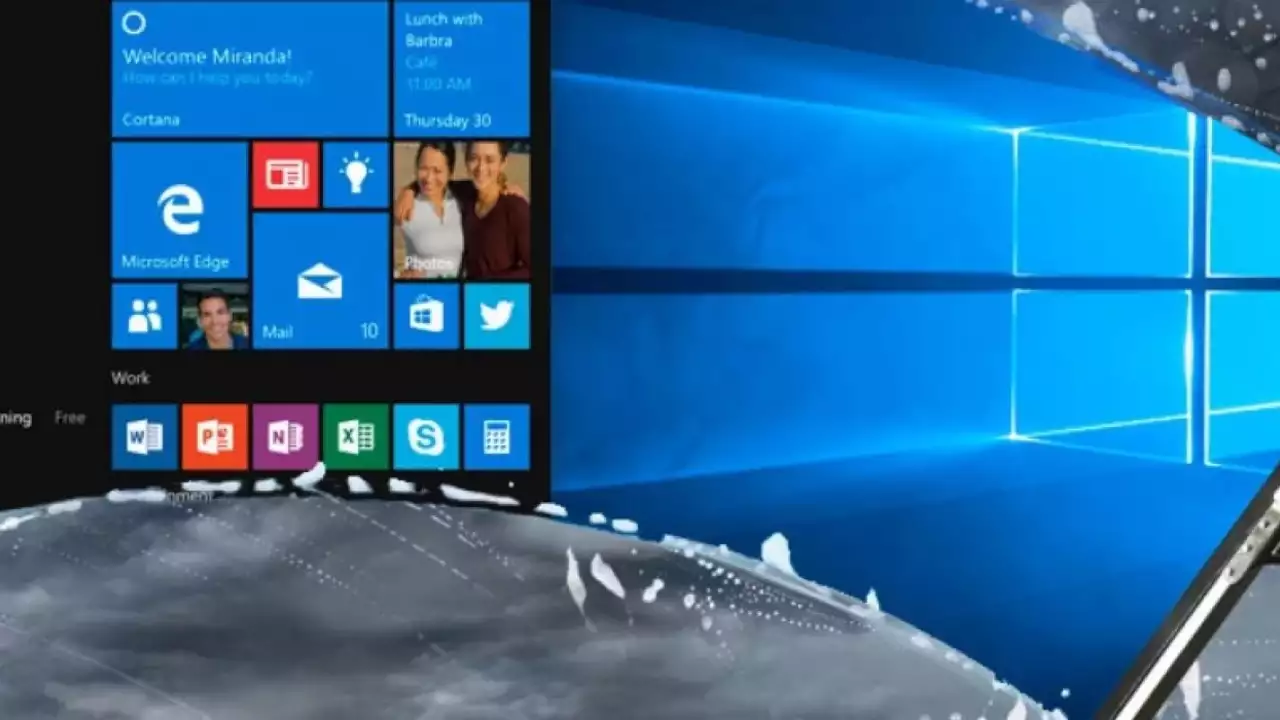Select the contact photo tile beside People

(x=215, y=316)
